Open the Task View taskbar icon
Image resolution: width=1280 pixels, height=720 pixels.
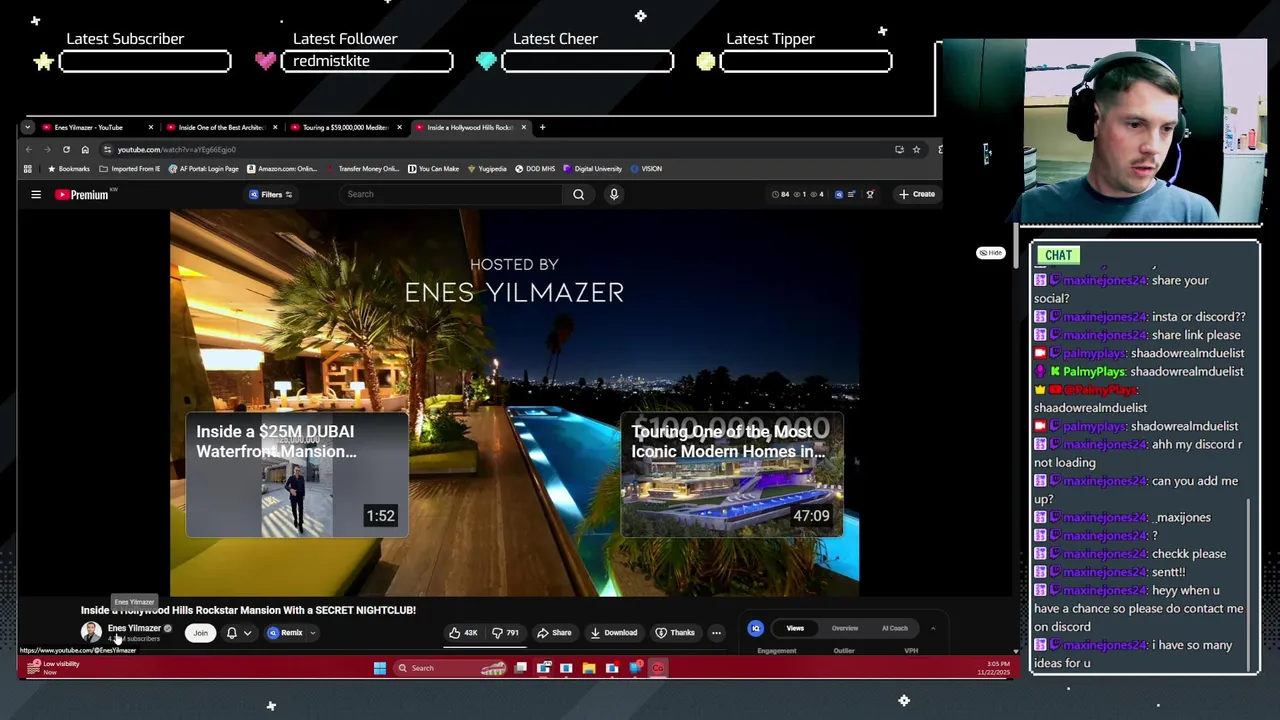coord(521,668)
